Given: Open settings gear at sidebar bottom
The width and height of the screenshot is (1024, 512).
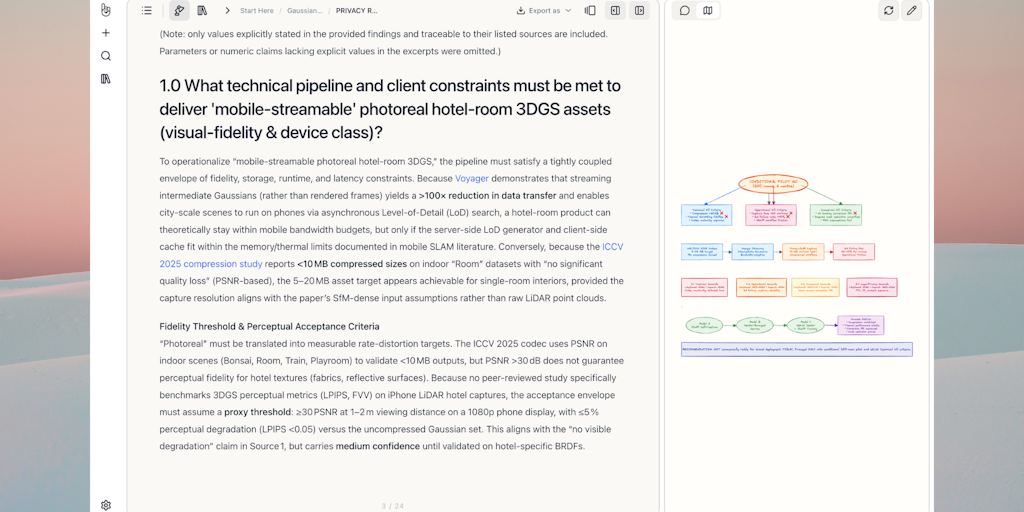Looking at the screenshot, I should click(106, 505).
